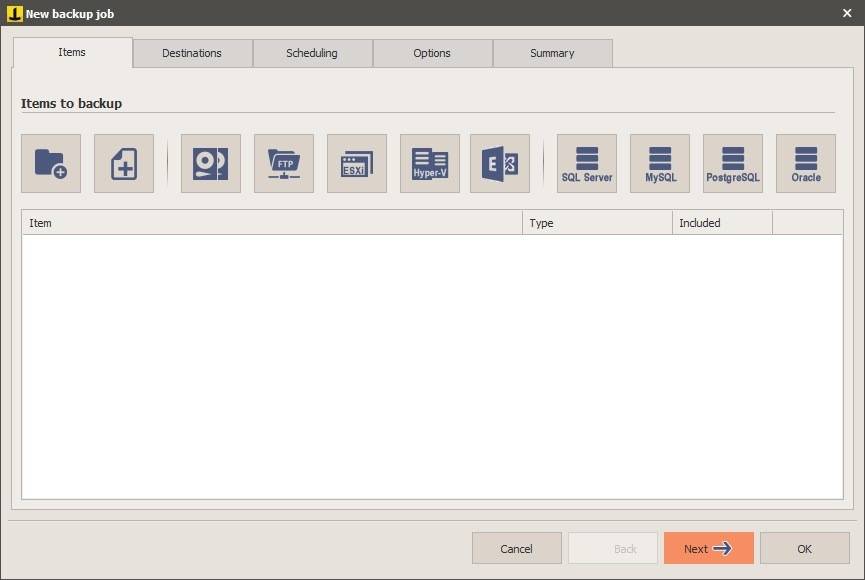Viewport: 865px width, 580px height.
Task: Add an FTP source to backup
Action: tap(283, 163)
